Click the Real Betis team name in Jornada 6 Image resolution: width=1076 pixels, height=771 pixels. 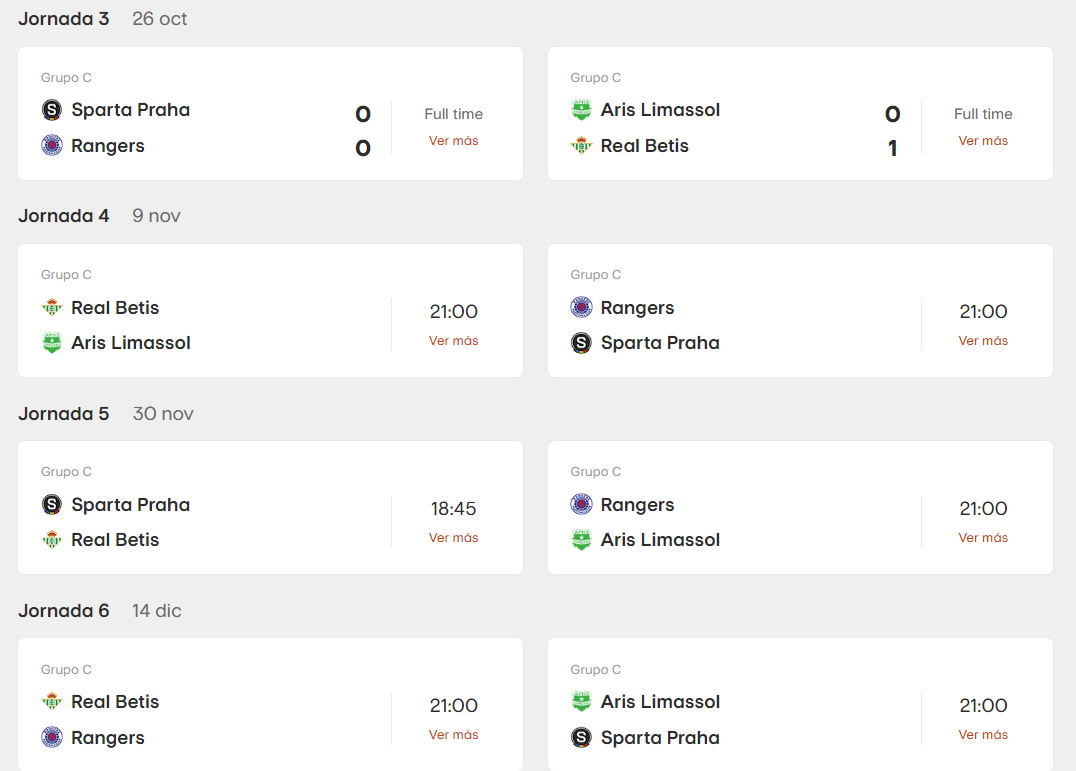(x=115, y=702)
